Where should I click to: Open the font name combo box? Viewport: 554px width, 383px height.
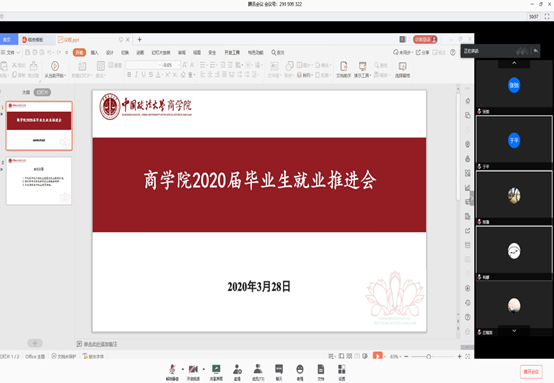pos(143,65)
